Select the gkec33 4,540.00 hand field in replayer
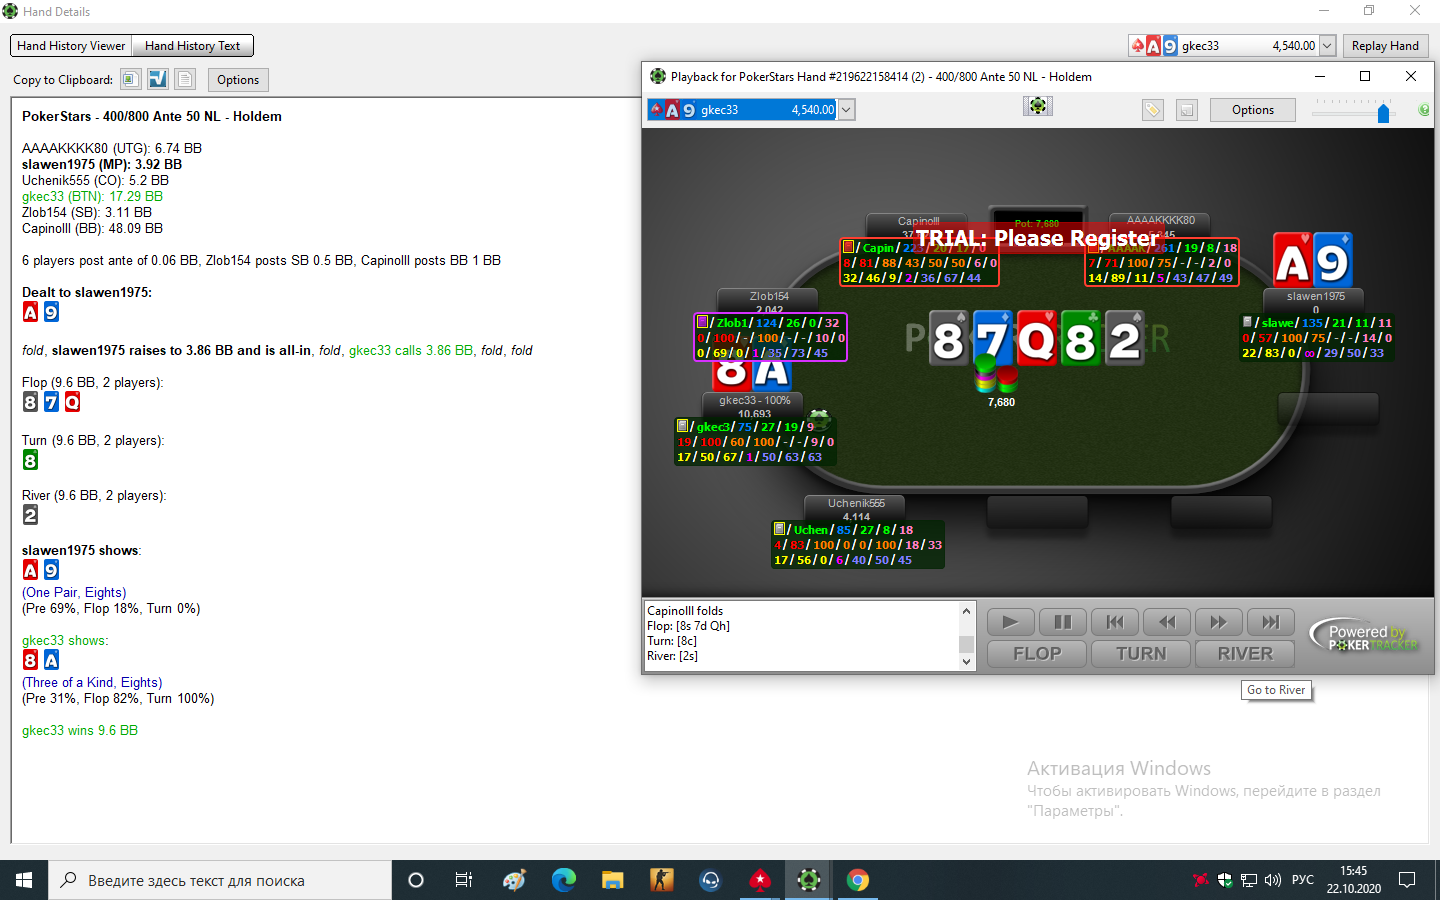The height and width of the screenshot is (900, 1440). pos(742,110)
